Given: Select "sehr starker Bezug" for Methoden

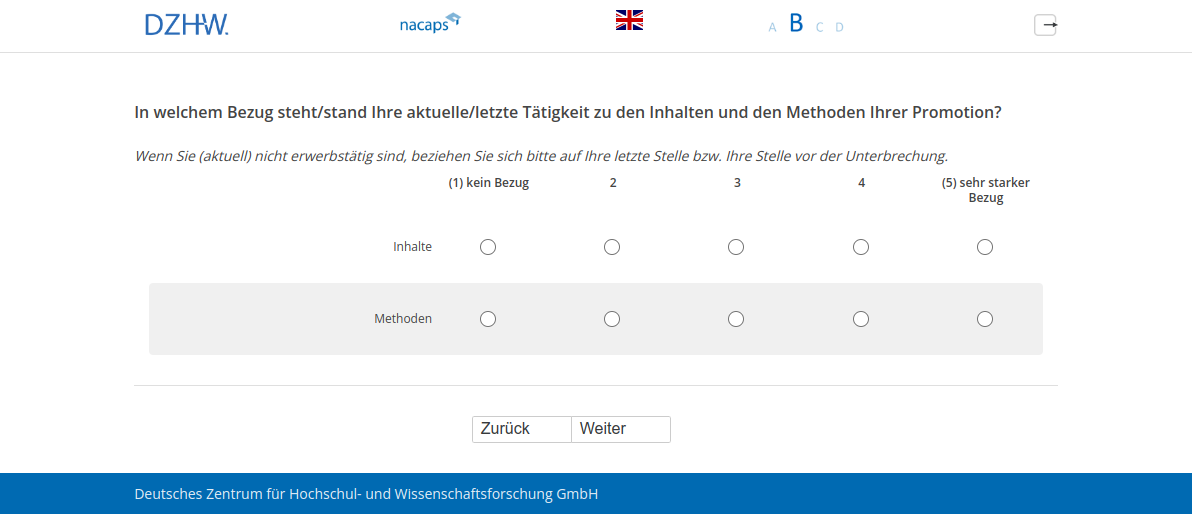Looking at the screenshot, I should coord(985,319).
